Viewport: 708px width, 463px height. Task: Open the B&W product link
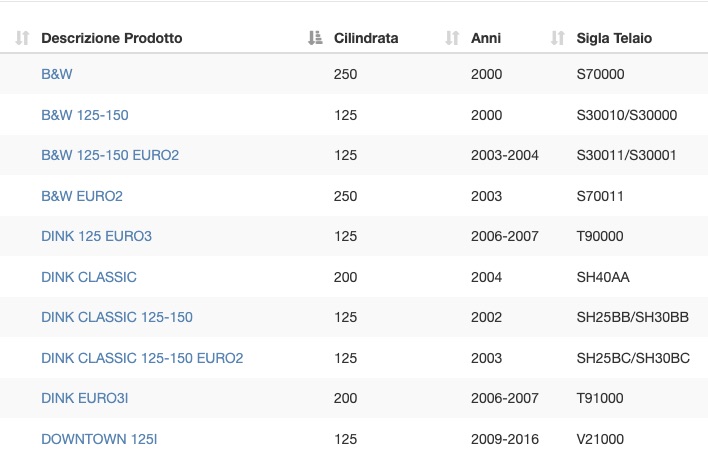(56, 74)
